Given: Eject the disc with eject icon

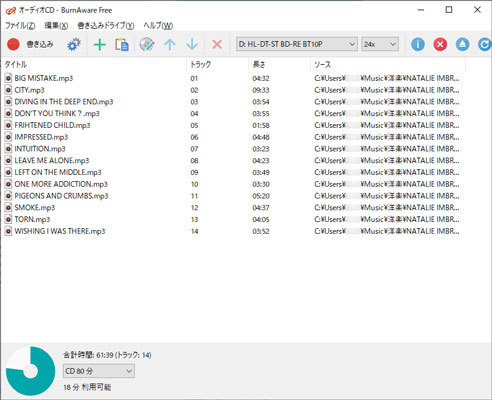Looking at the screenshot, I should [x=462, y=44].
